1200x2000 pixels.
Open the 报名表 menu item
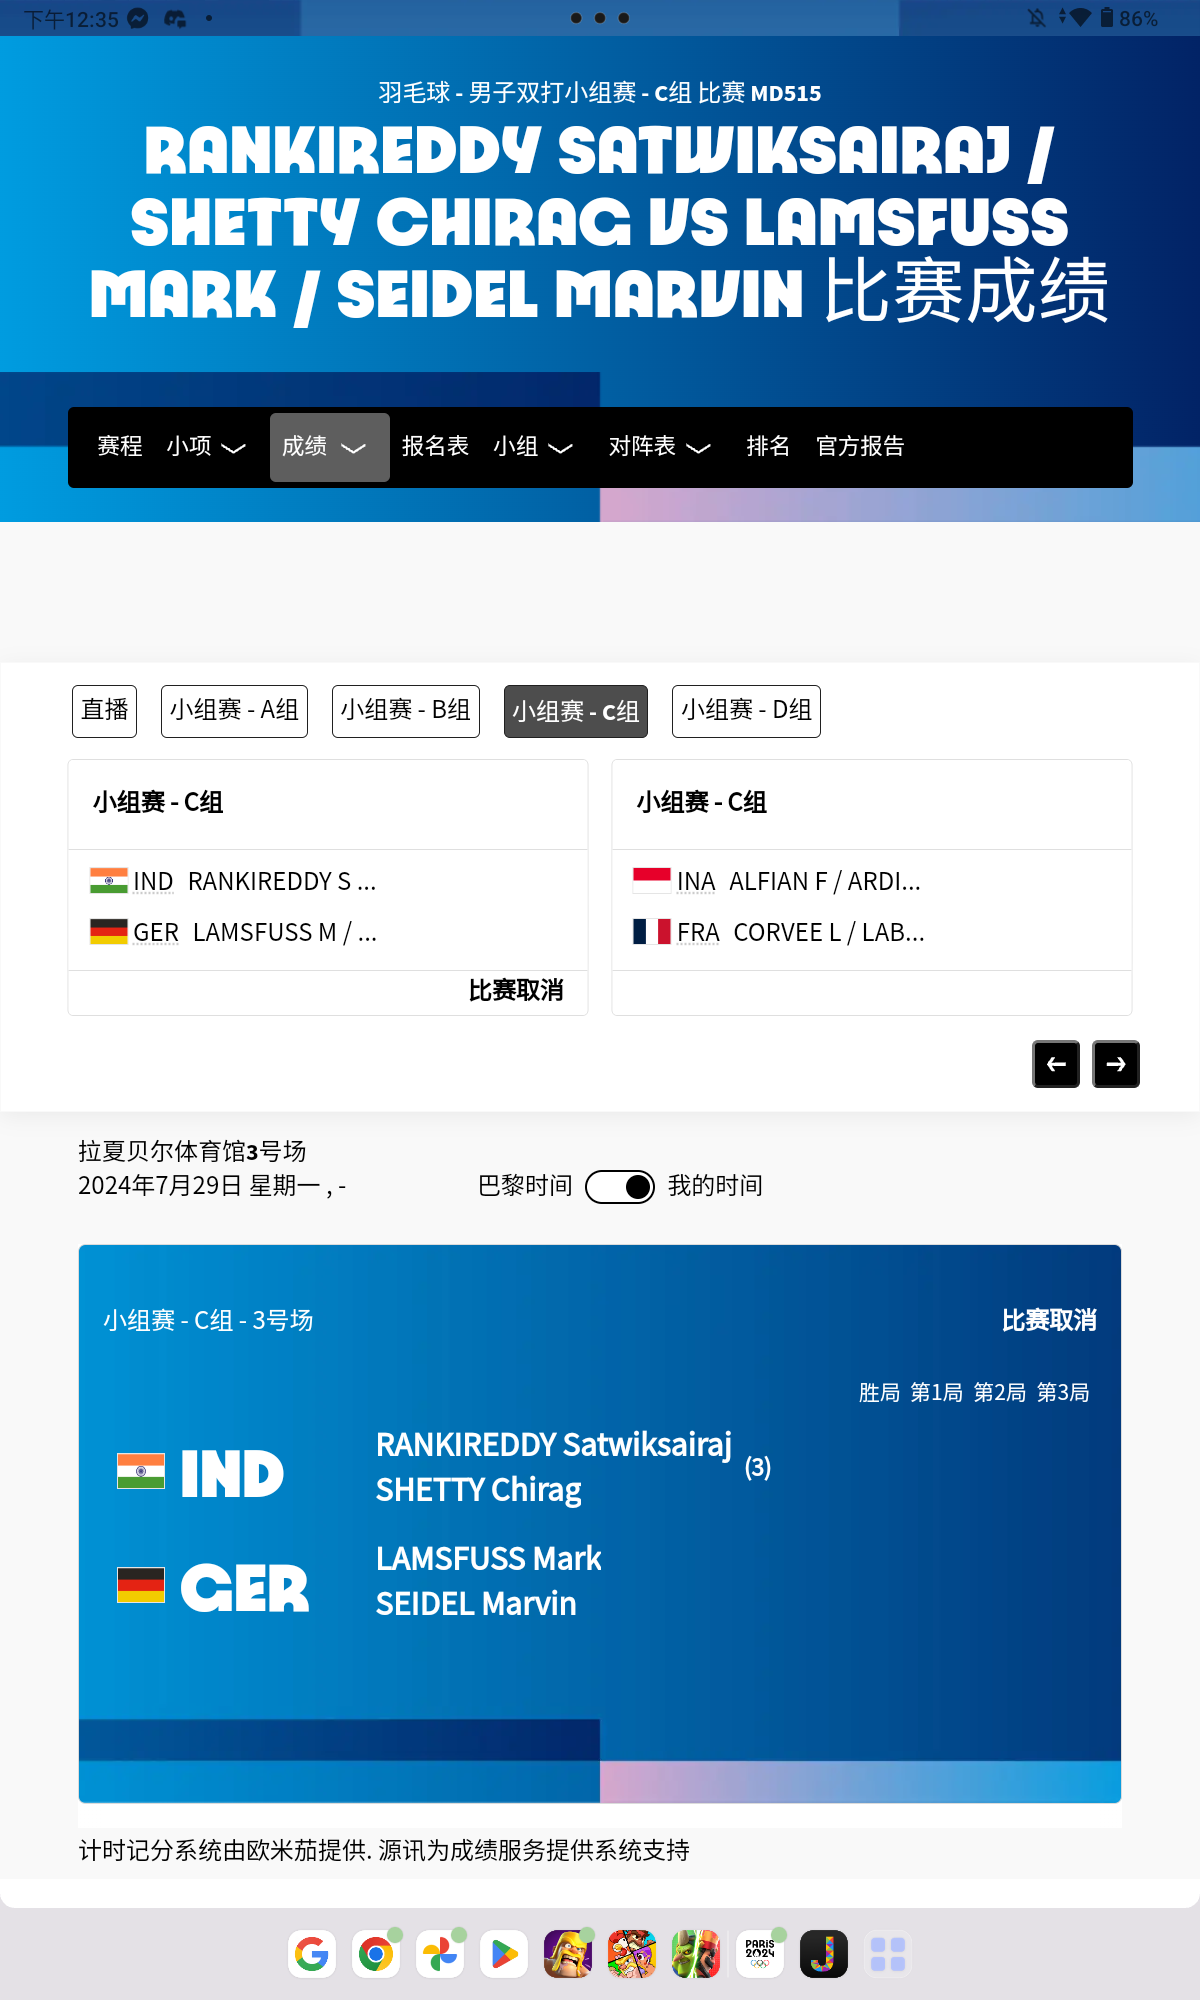tap(435, 446)
